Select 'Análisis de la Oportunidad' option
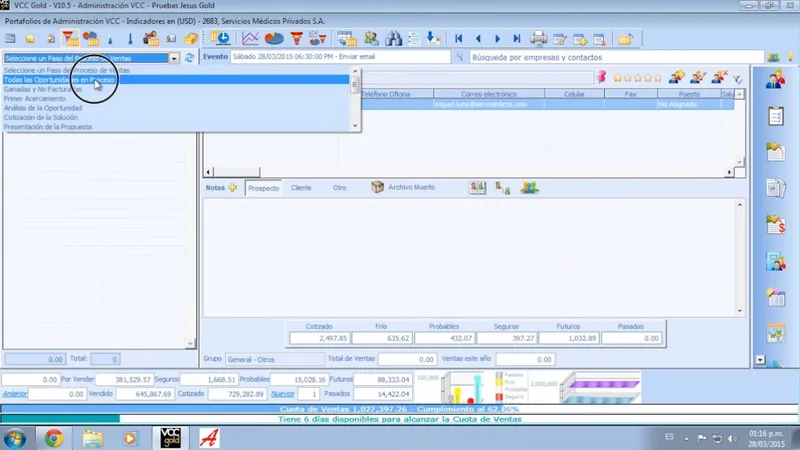This screenshot has width=800, height=450. (x=176, y=108)
